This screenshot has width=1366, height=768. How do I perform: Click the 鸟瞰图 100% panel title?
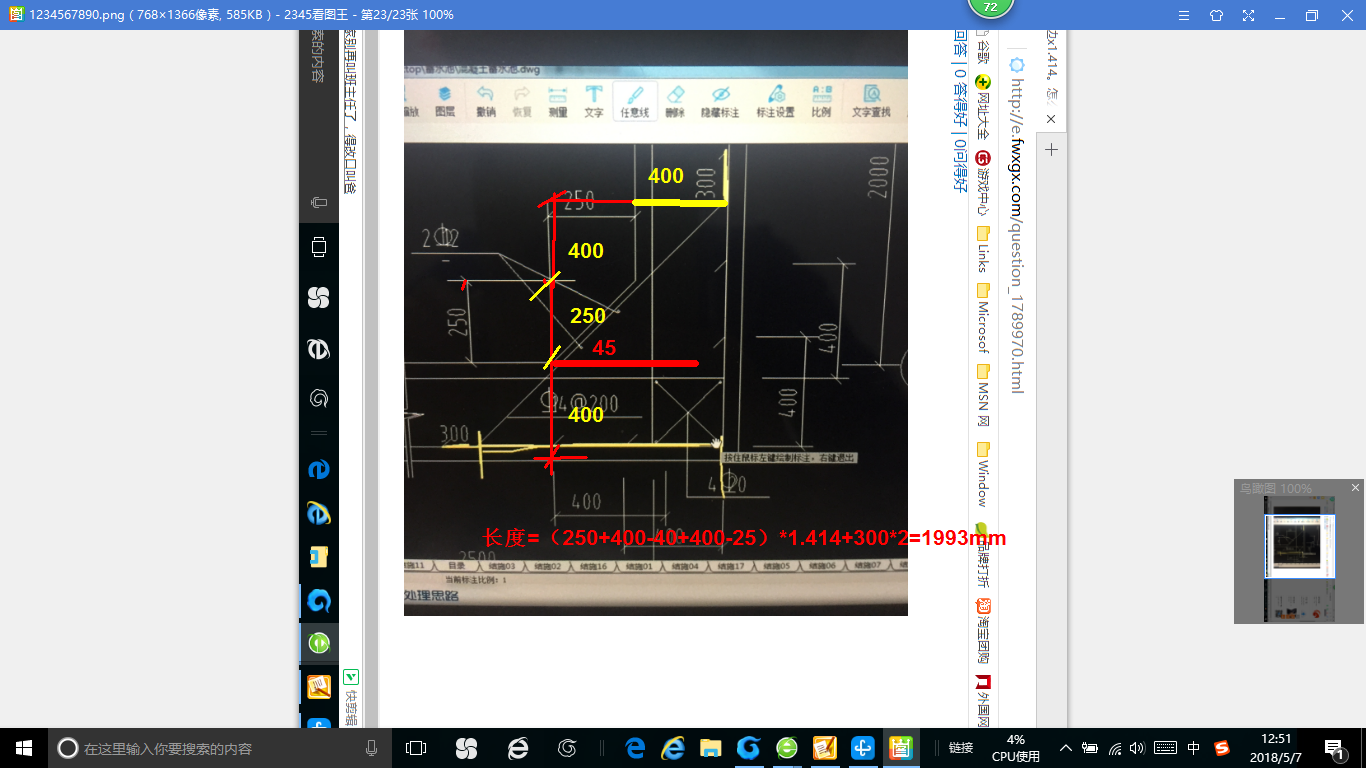1276,488
